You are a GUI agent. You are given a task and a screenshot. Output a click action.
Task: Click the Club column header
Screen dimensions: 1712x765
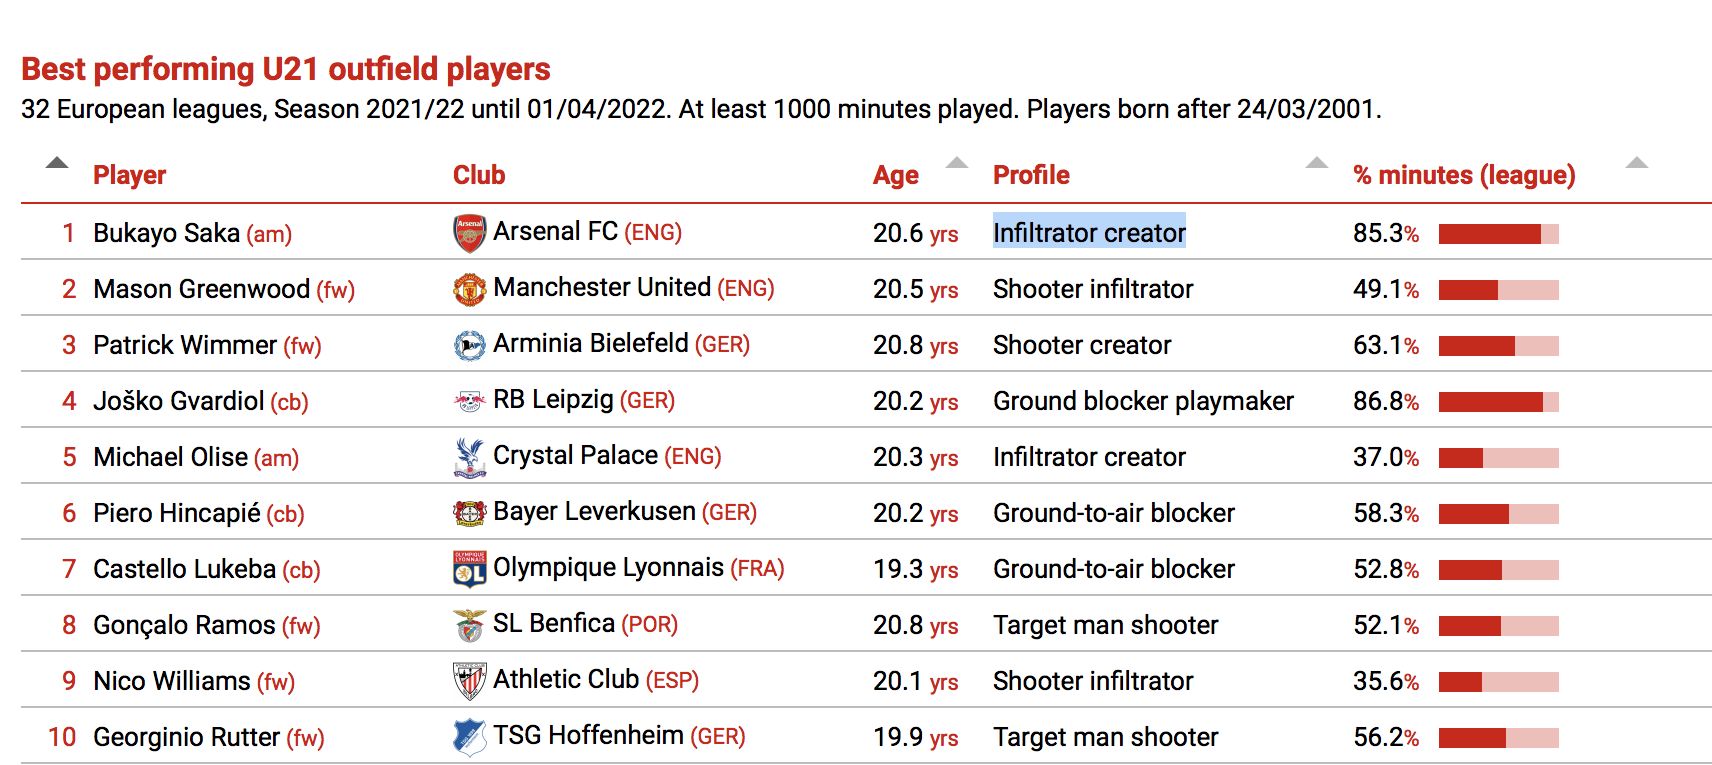pos(479,175)
